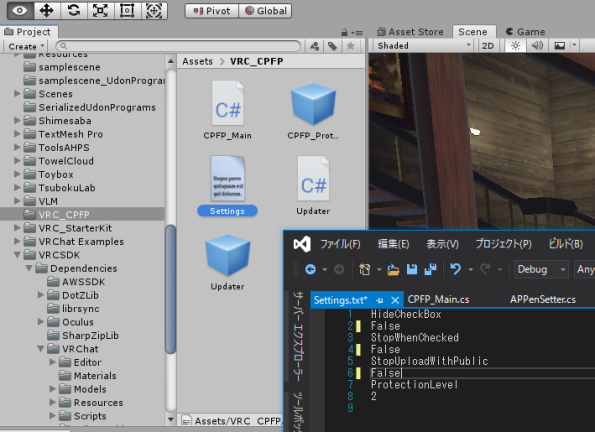Close the Settings.txt tab

(x=395, y=300)
